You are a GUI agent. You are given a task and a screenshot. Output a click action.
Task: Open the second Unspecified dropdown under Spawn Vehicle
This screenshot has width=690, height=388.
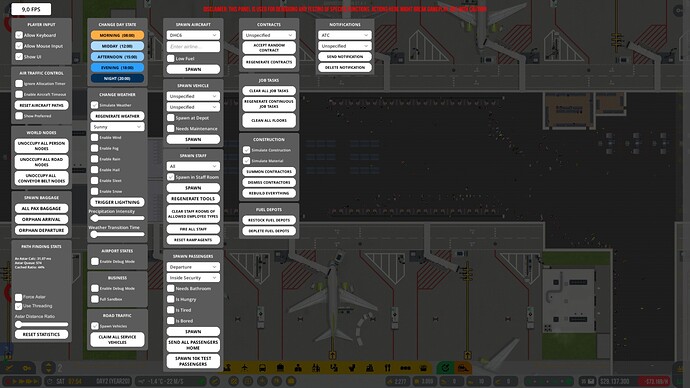[193, 107]
